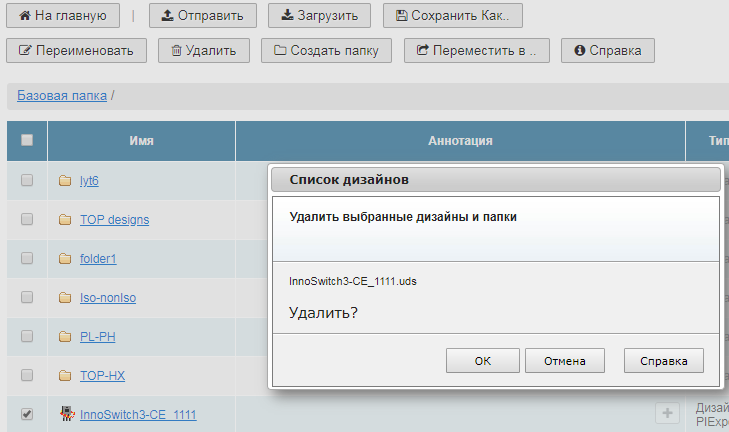Check the box for lyt6 folder
This screenshot has height=432, width=729.
click(27, 180)
